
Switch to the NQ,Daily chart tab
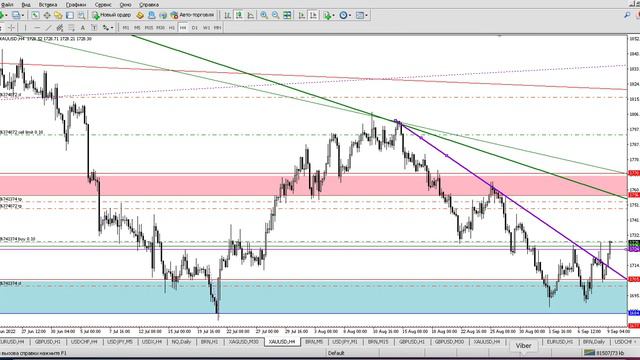pos(181,342)
